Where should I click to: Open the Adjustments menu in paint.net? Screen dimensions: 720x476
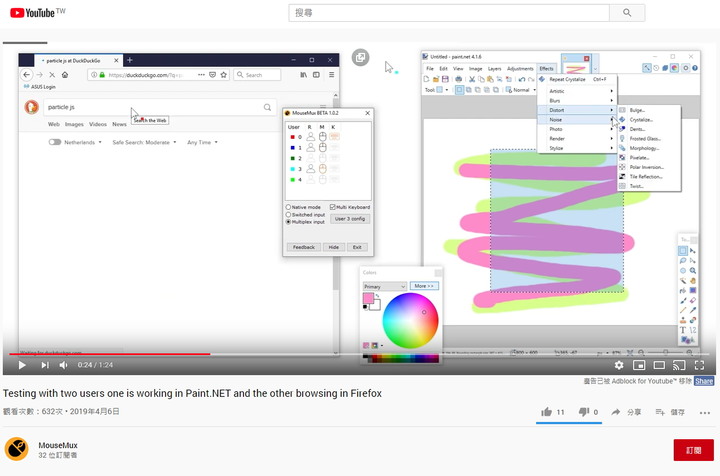[x=520, y=68]
